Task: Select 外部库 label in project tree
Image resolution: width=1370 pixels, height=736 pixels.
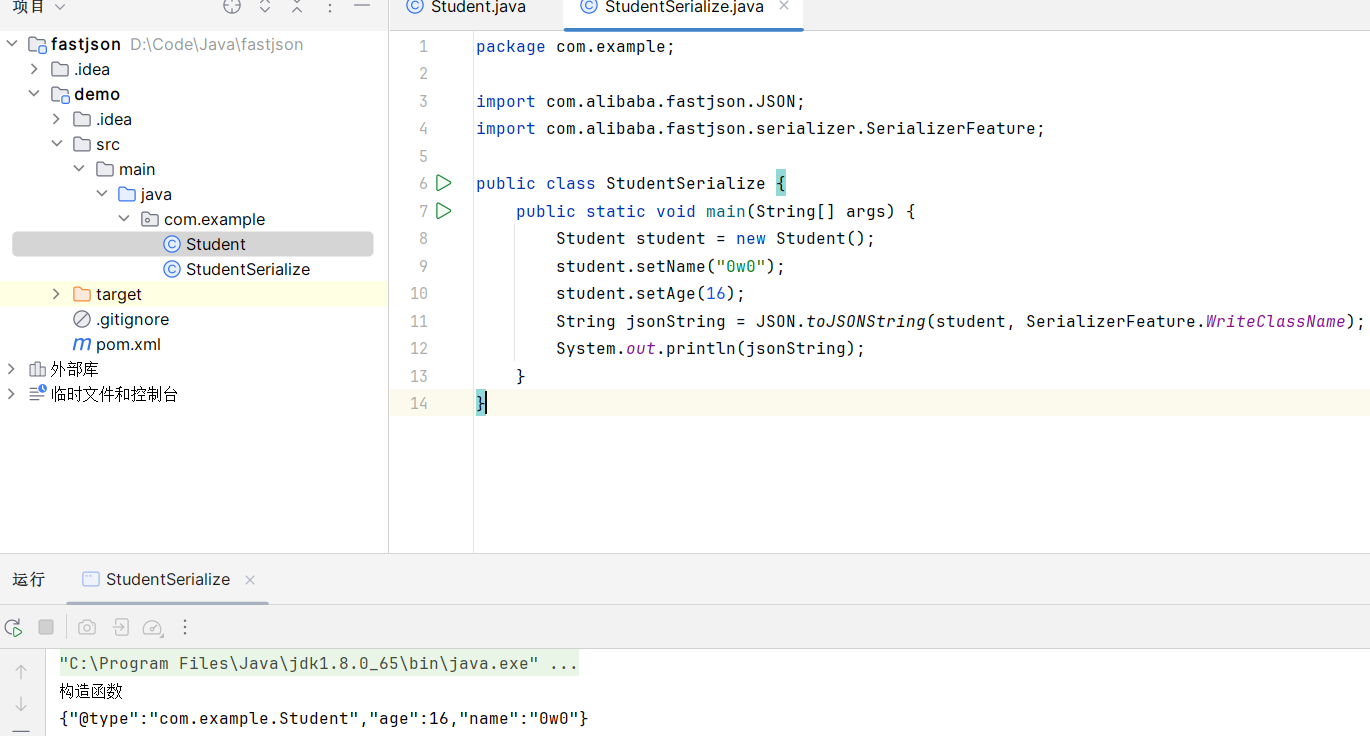Action: point(75,369)
